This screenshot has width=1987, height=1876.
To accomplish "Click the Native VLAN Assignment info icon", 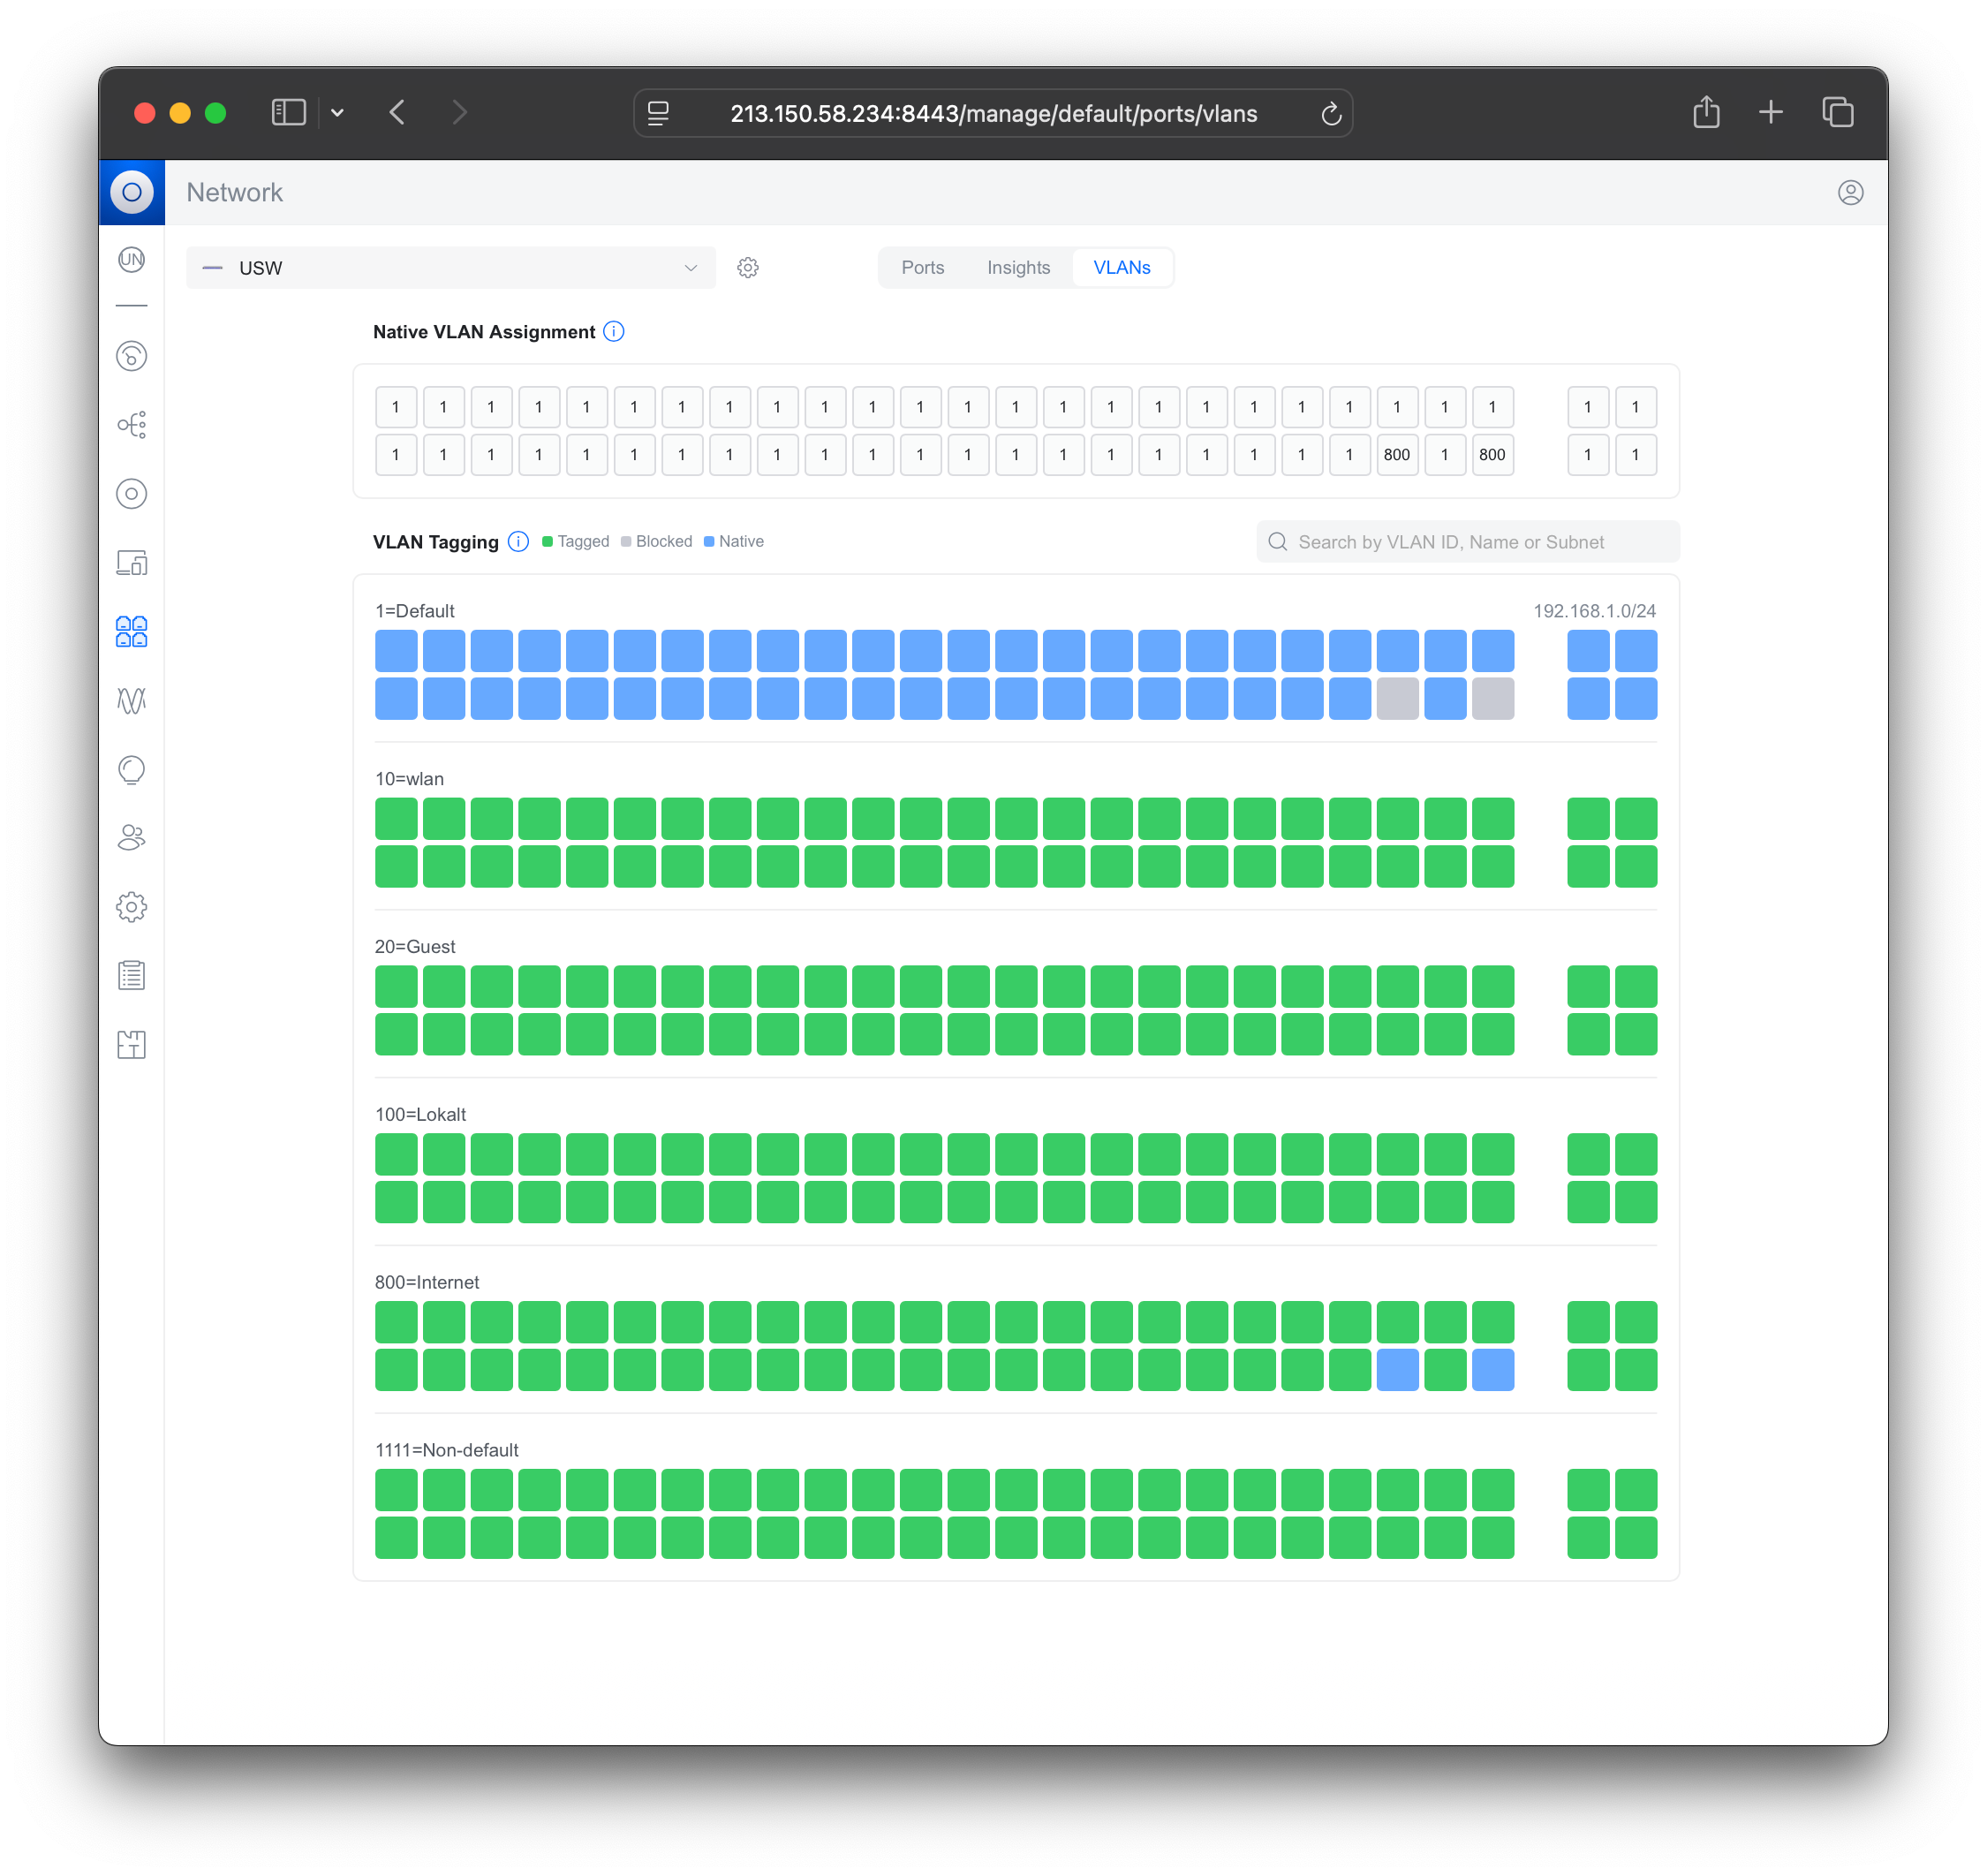I will coord(614,332).
